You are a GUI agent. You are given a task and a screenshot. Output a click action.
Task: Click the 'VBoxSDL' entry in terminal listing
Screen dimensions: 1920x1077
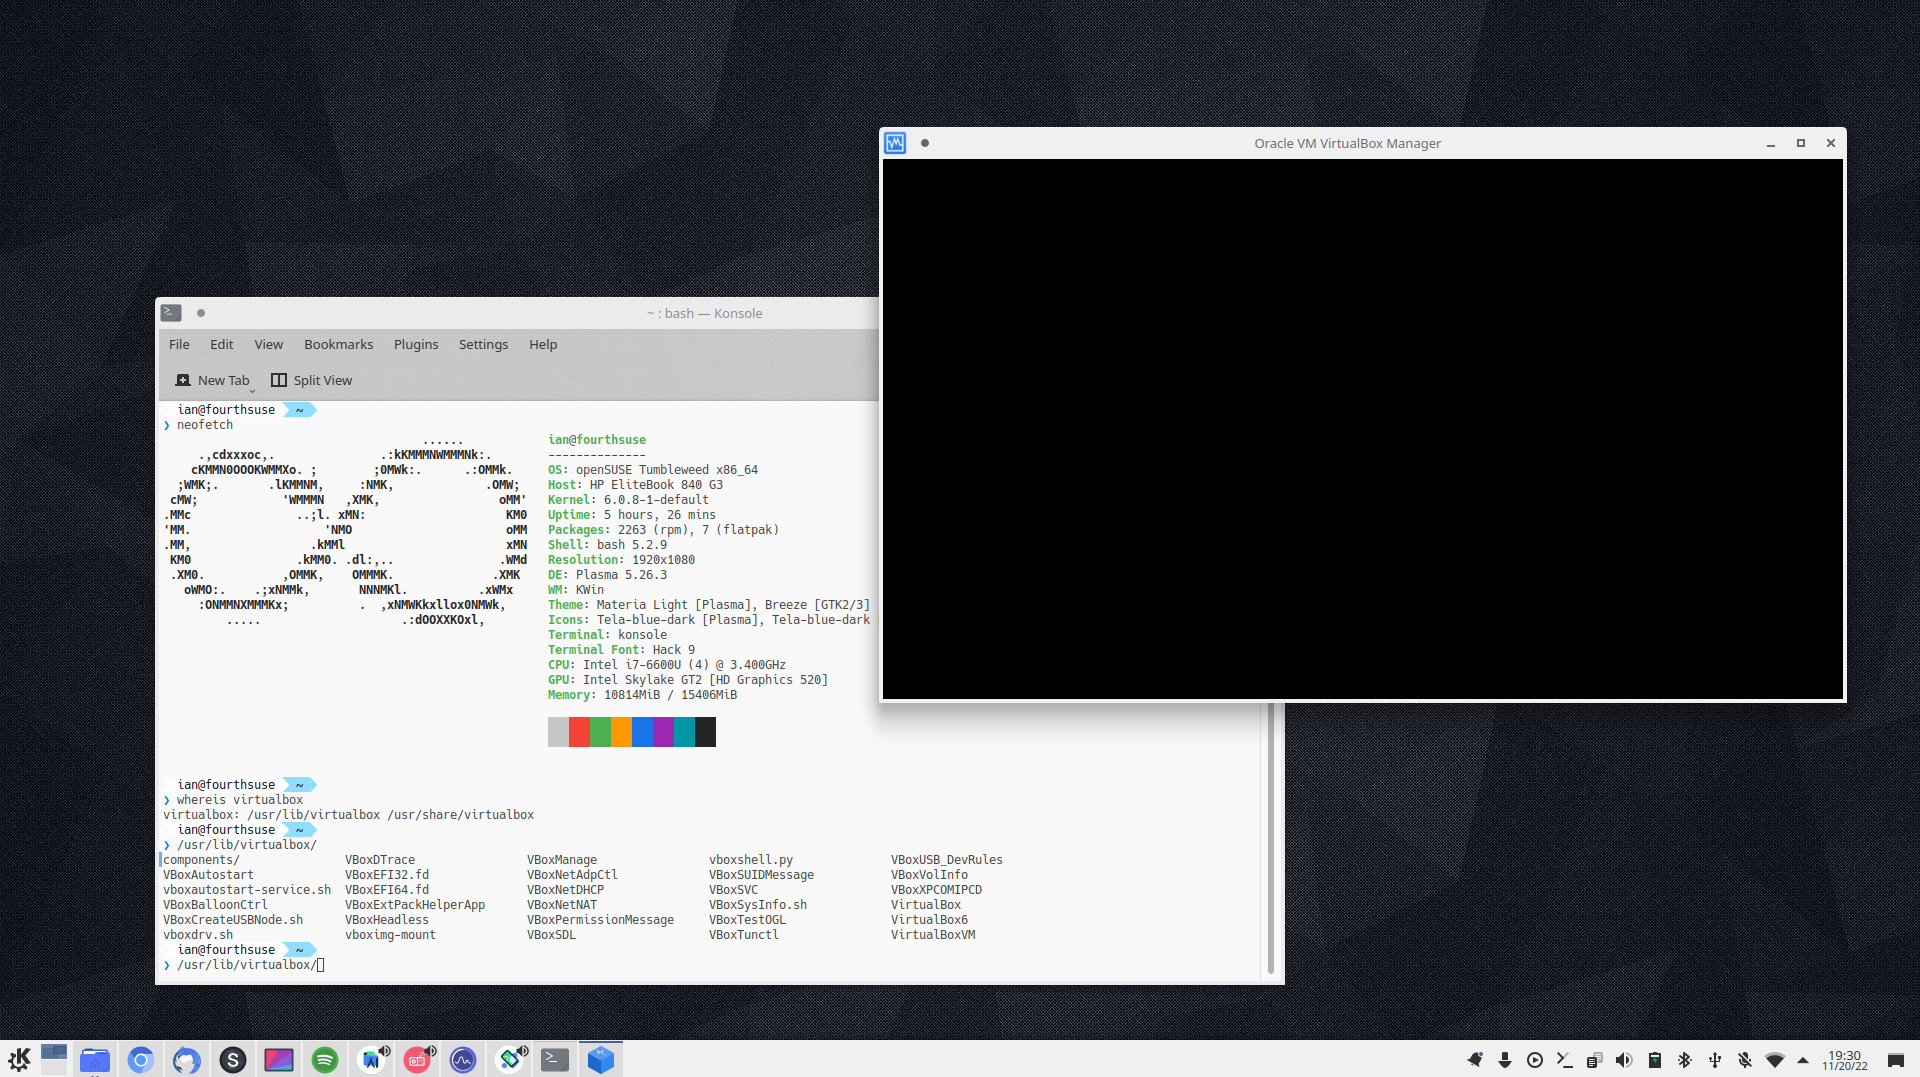click(552, 935)
